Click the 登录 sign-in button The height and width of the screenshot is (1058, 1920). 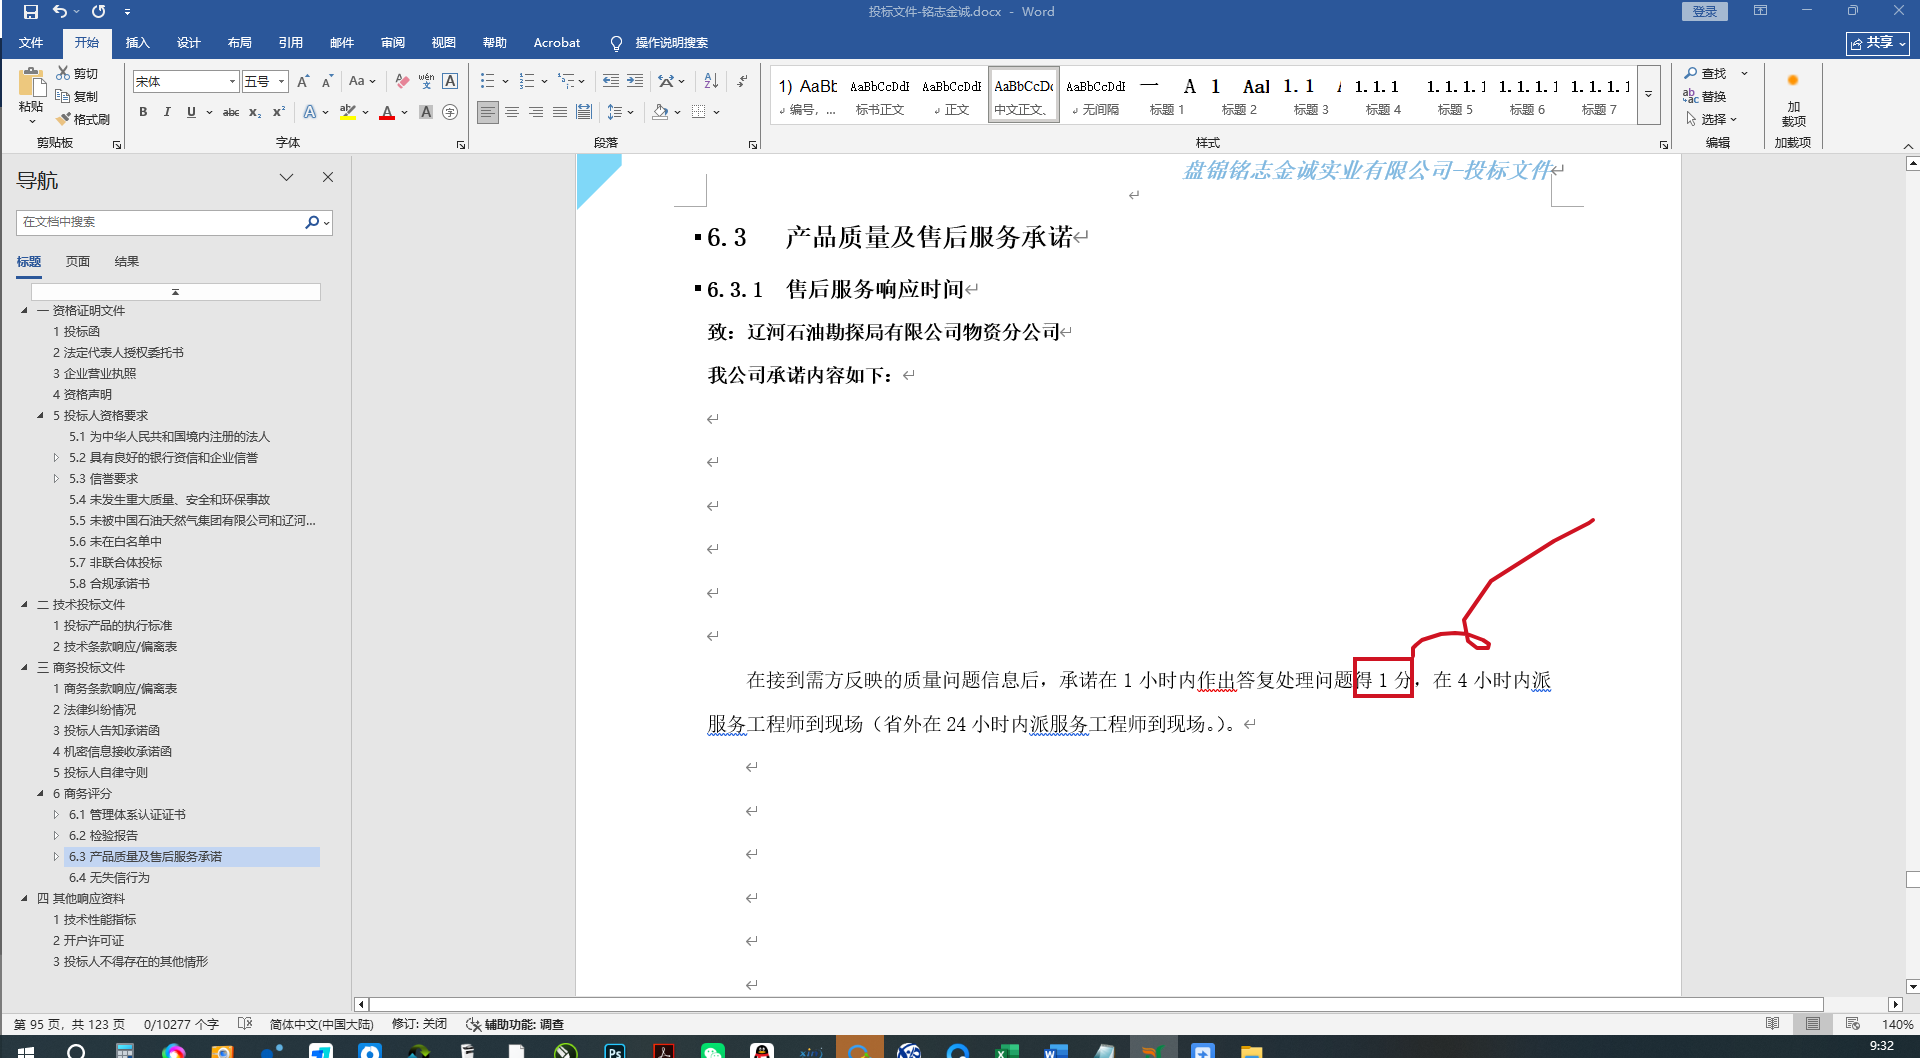click(1705, 12)
